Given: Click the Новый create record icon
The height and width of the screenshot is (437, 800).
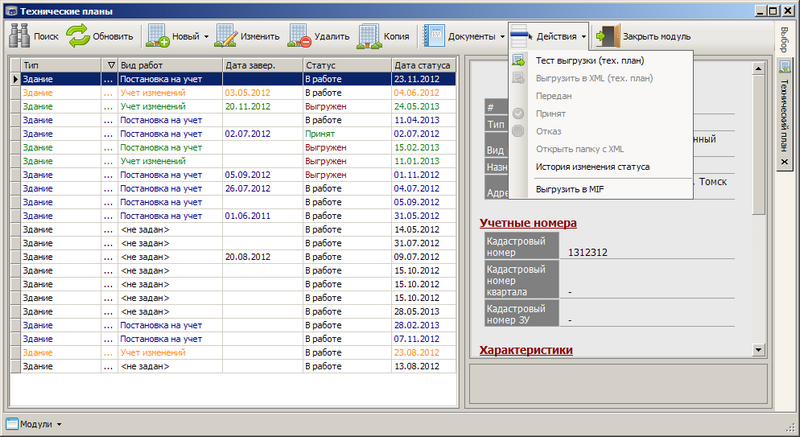Looking at the screenshot, I should coord(158,37).
